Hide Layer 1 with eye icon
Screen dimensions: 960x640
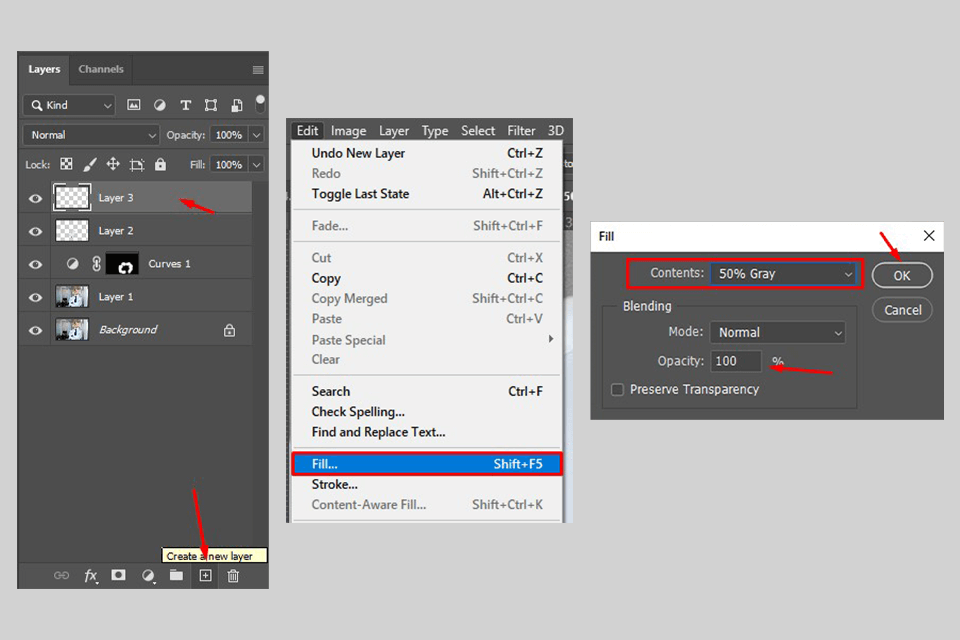36,297
